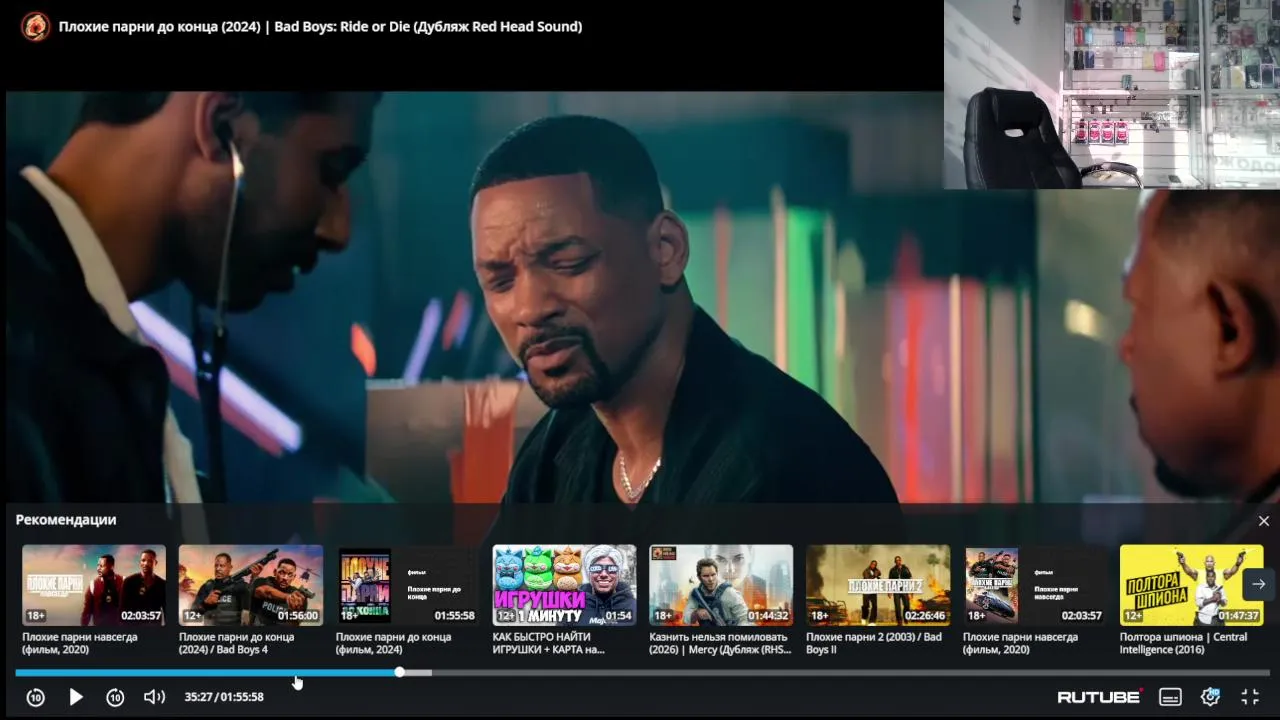Click title text Казнить нельзя помиловать (2026) | Mercy
The width and height of the screenshot is (1280, 720).
(x=721, y=643)
